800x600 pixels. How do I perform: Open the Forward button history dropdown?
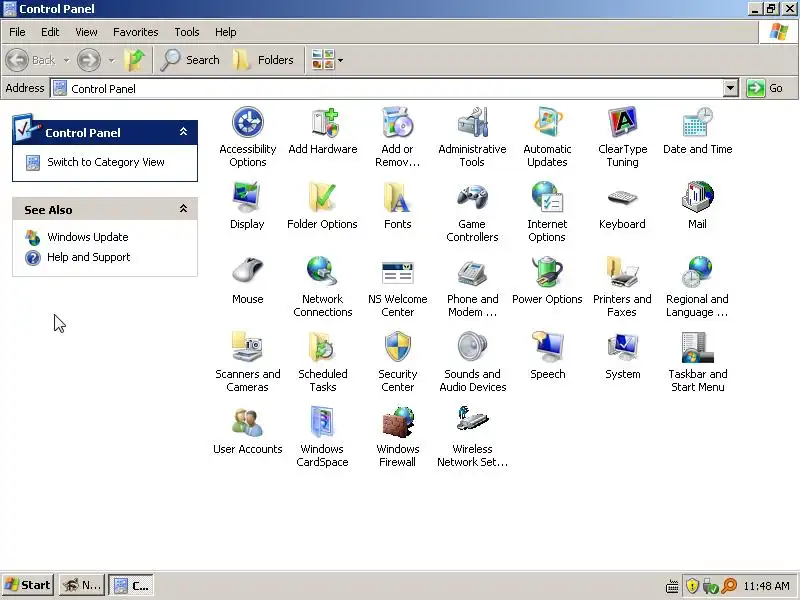pos(112,60)
